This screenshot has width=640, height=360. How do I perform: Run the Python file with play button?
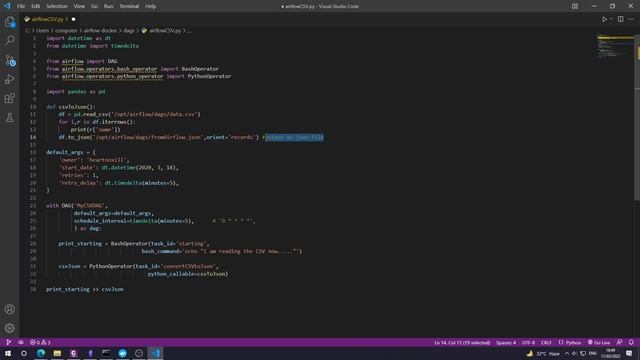(604, 19)
